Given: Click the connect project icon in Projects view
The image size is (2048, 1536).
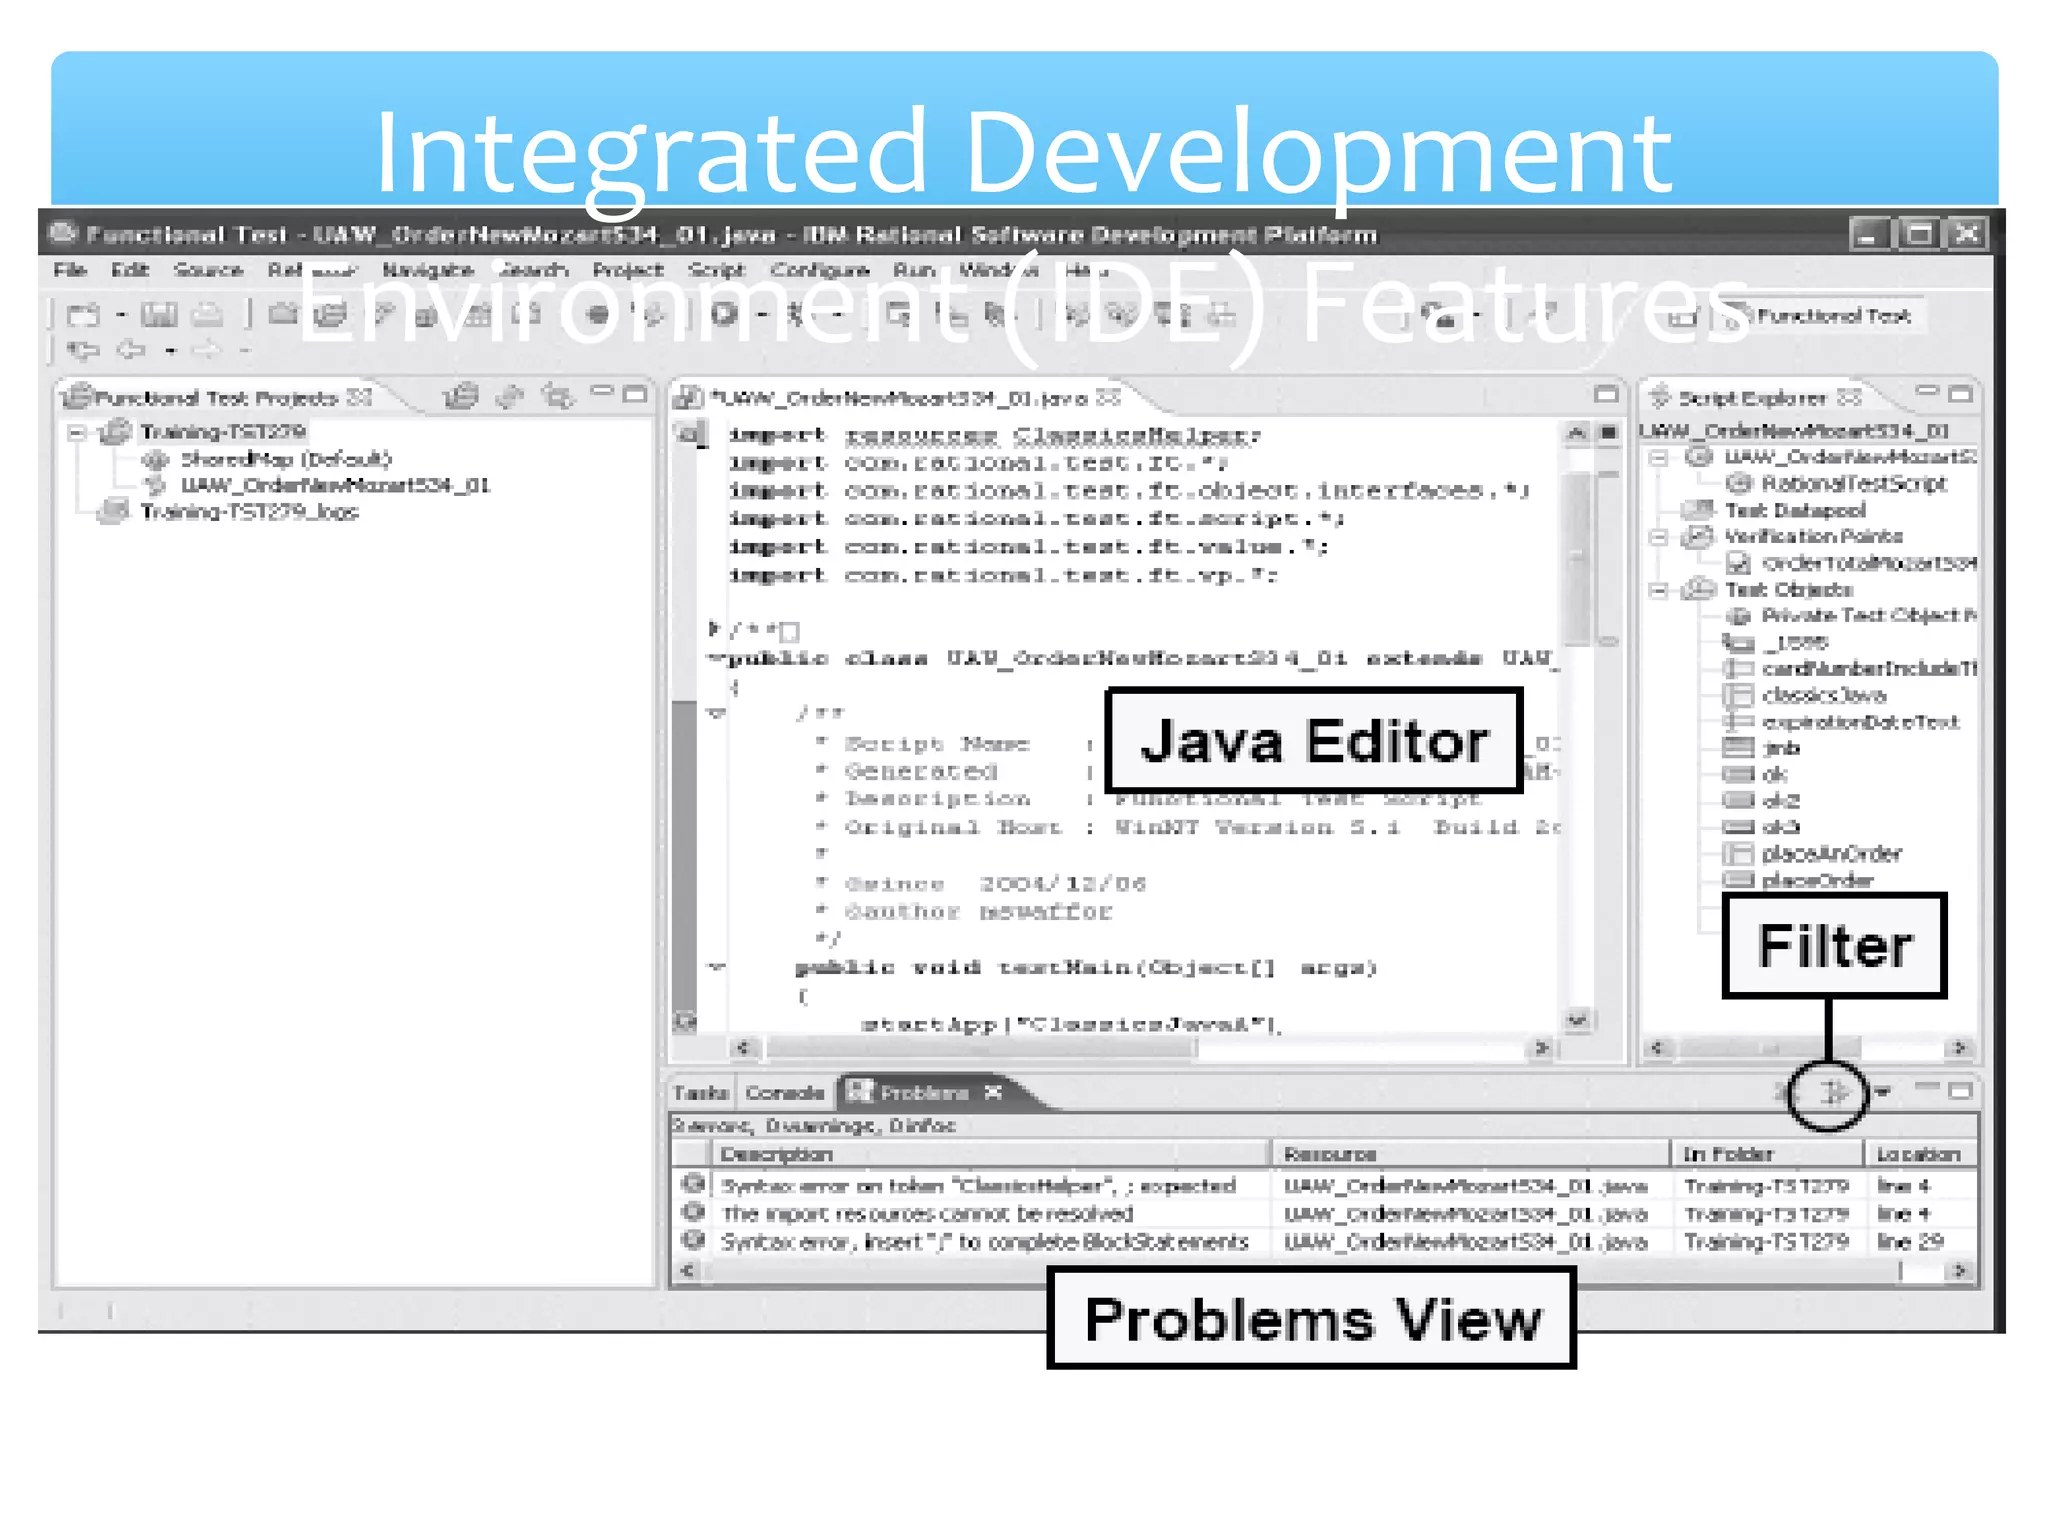Looking at the screenshot, I should (x=461, y=397).
